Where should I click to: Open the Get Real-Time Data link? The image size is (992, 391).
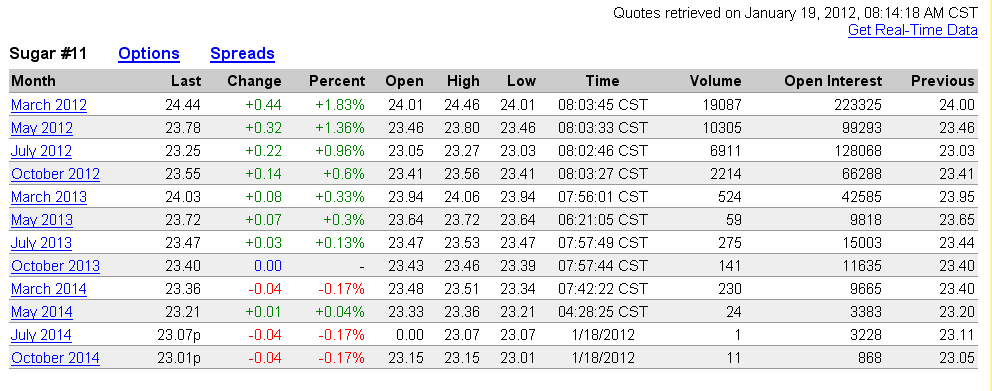pos(912,30)
